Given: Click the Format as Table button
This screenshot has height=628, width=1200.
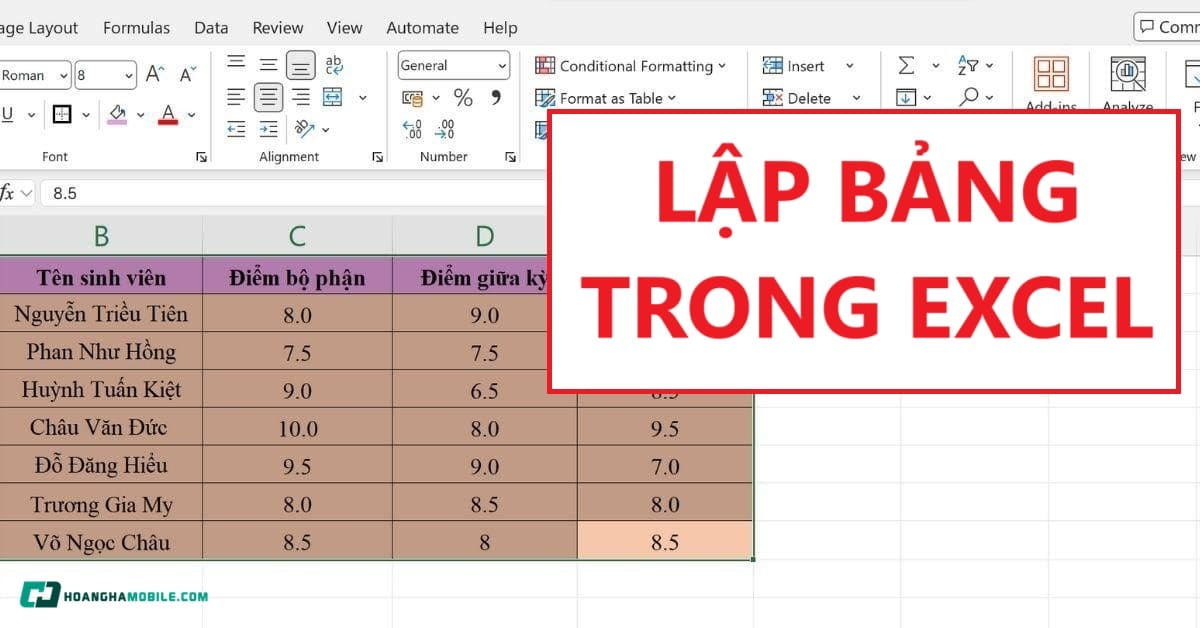Looking at the screenshot, I should [x=600, y=97].
